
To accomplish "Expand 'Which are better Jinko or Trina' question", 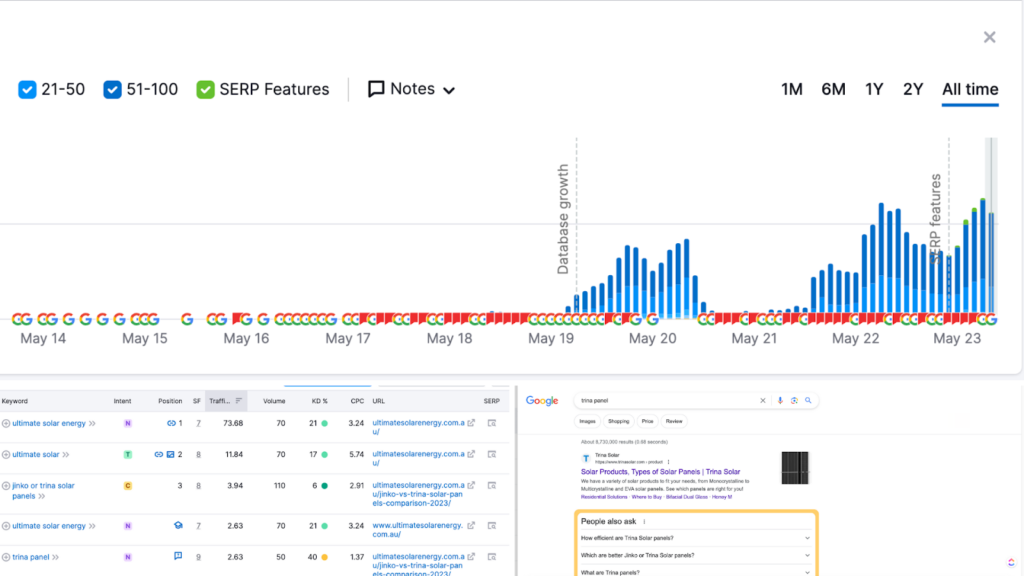I will (x=807, y=555).
